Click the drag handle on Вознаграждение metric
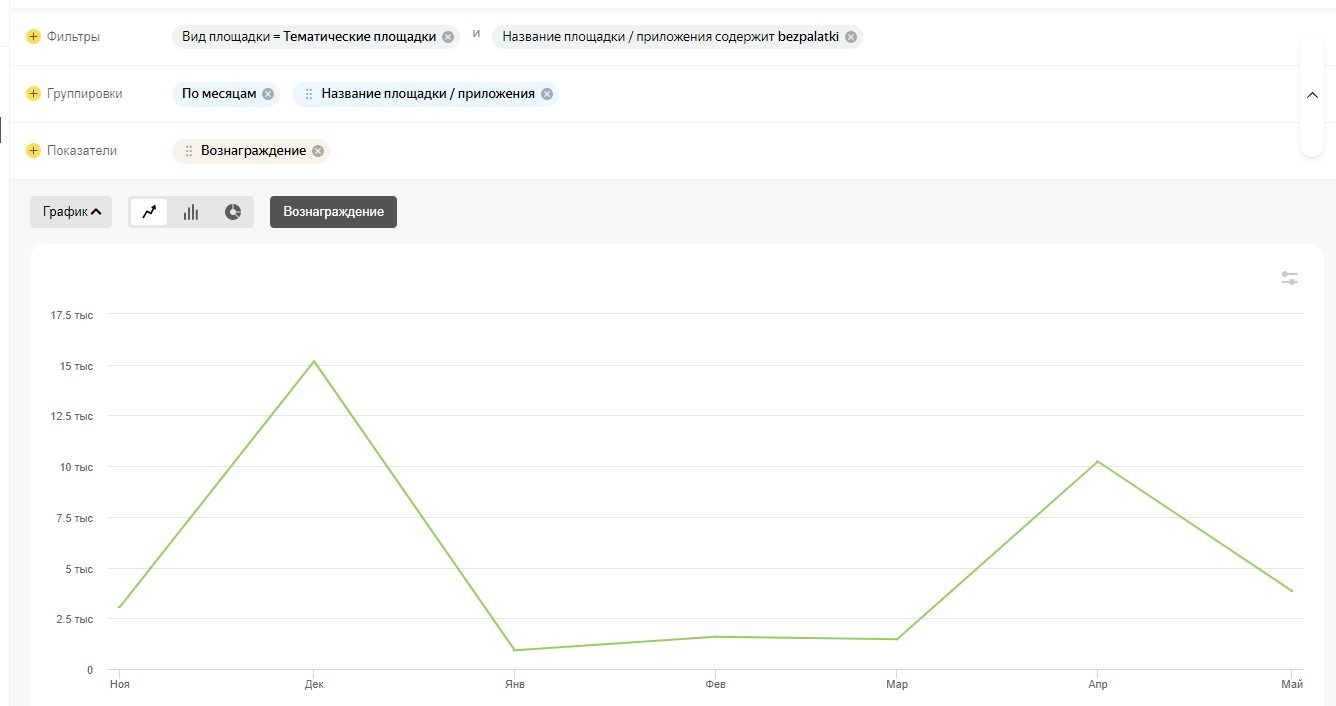Screen dimensions: 1336x706 coord(189,151)
